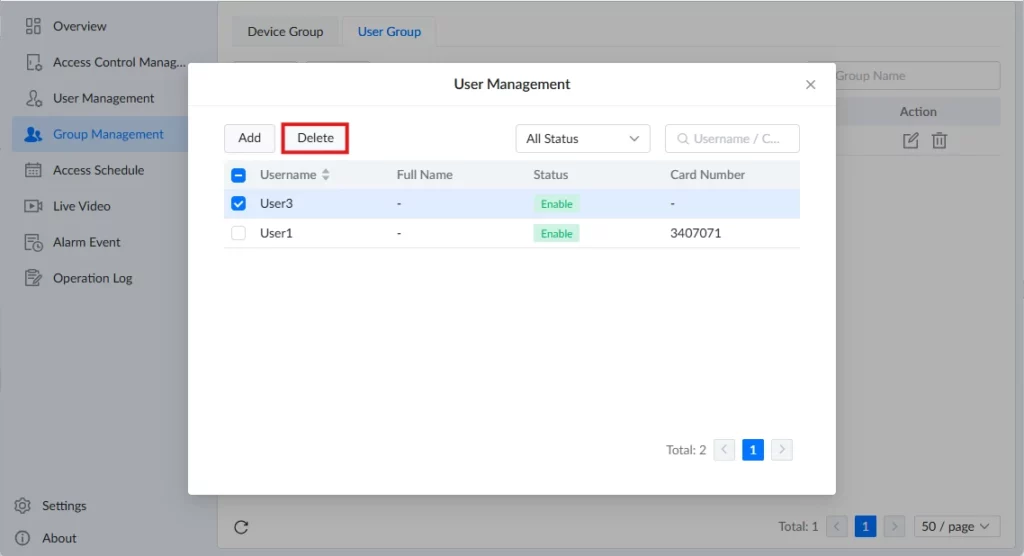Click the User1 username cell
This screenshot has width=1024, height=556.
(x=276, y=233)
